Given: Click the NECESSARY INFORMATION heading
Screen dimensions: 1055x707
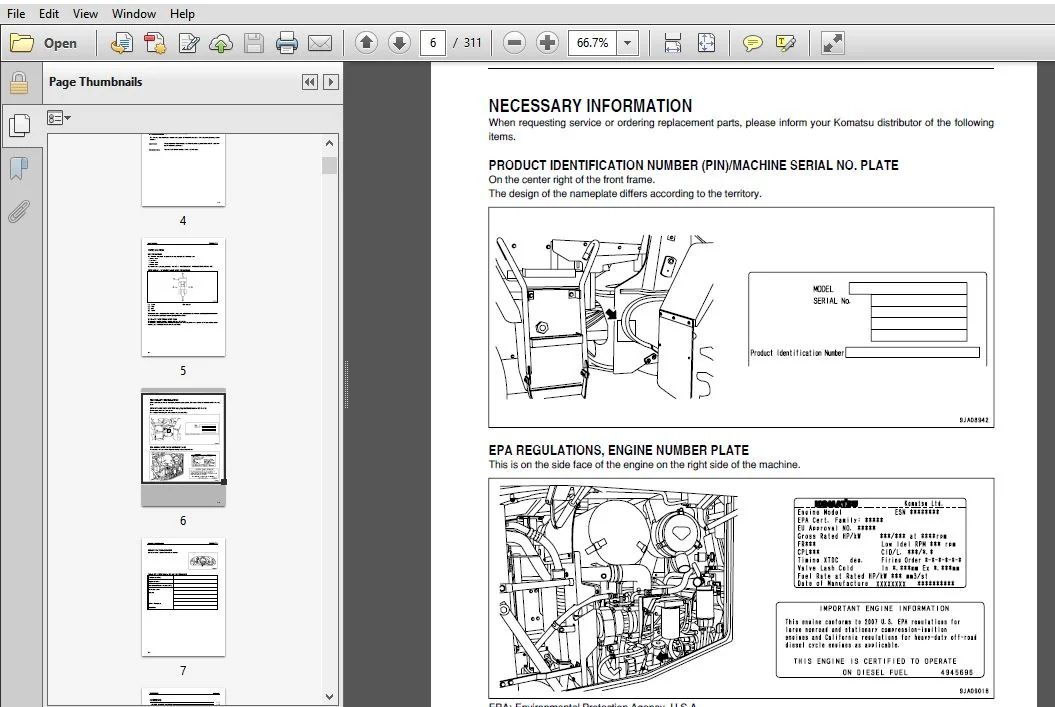Looking at the screenshot, I should click(590, 106).
